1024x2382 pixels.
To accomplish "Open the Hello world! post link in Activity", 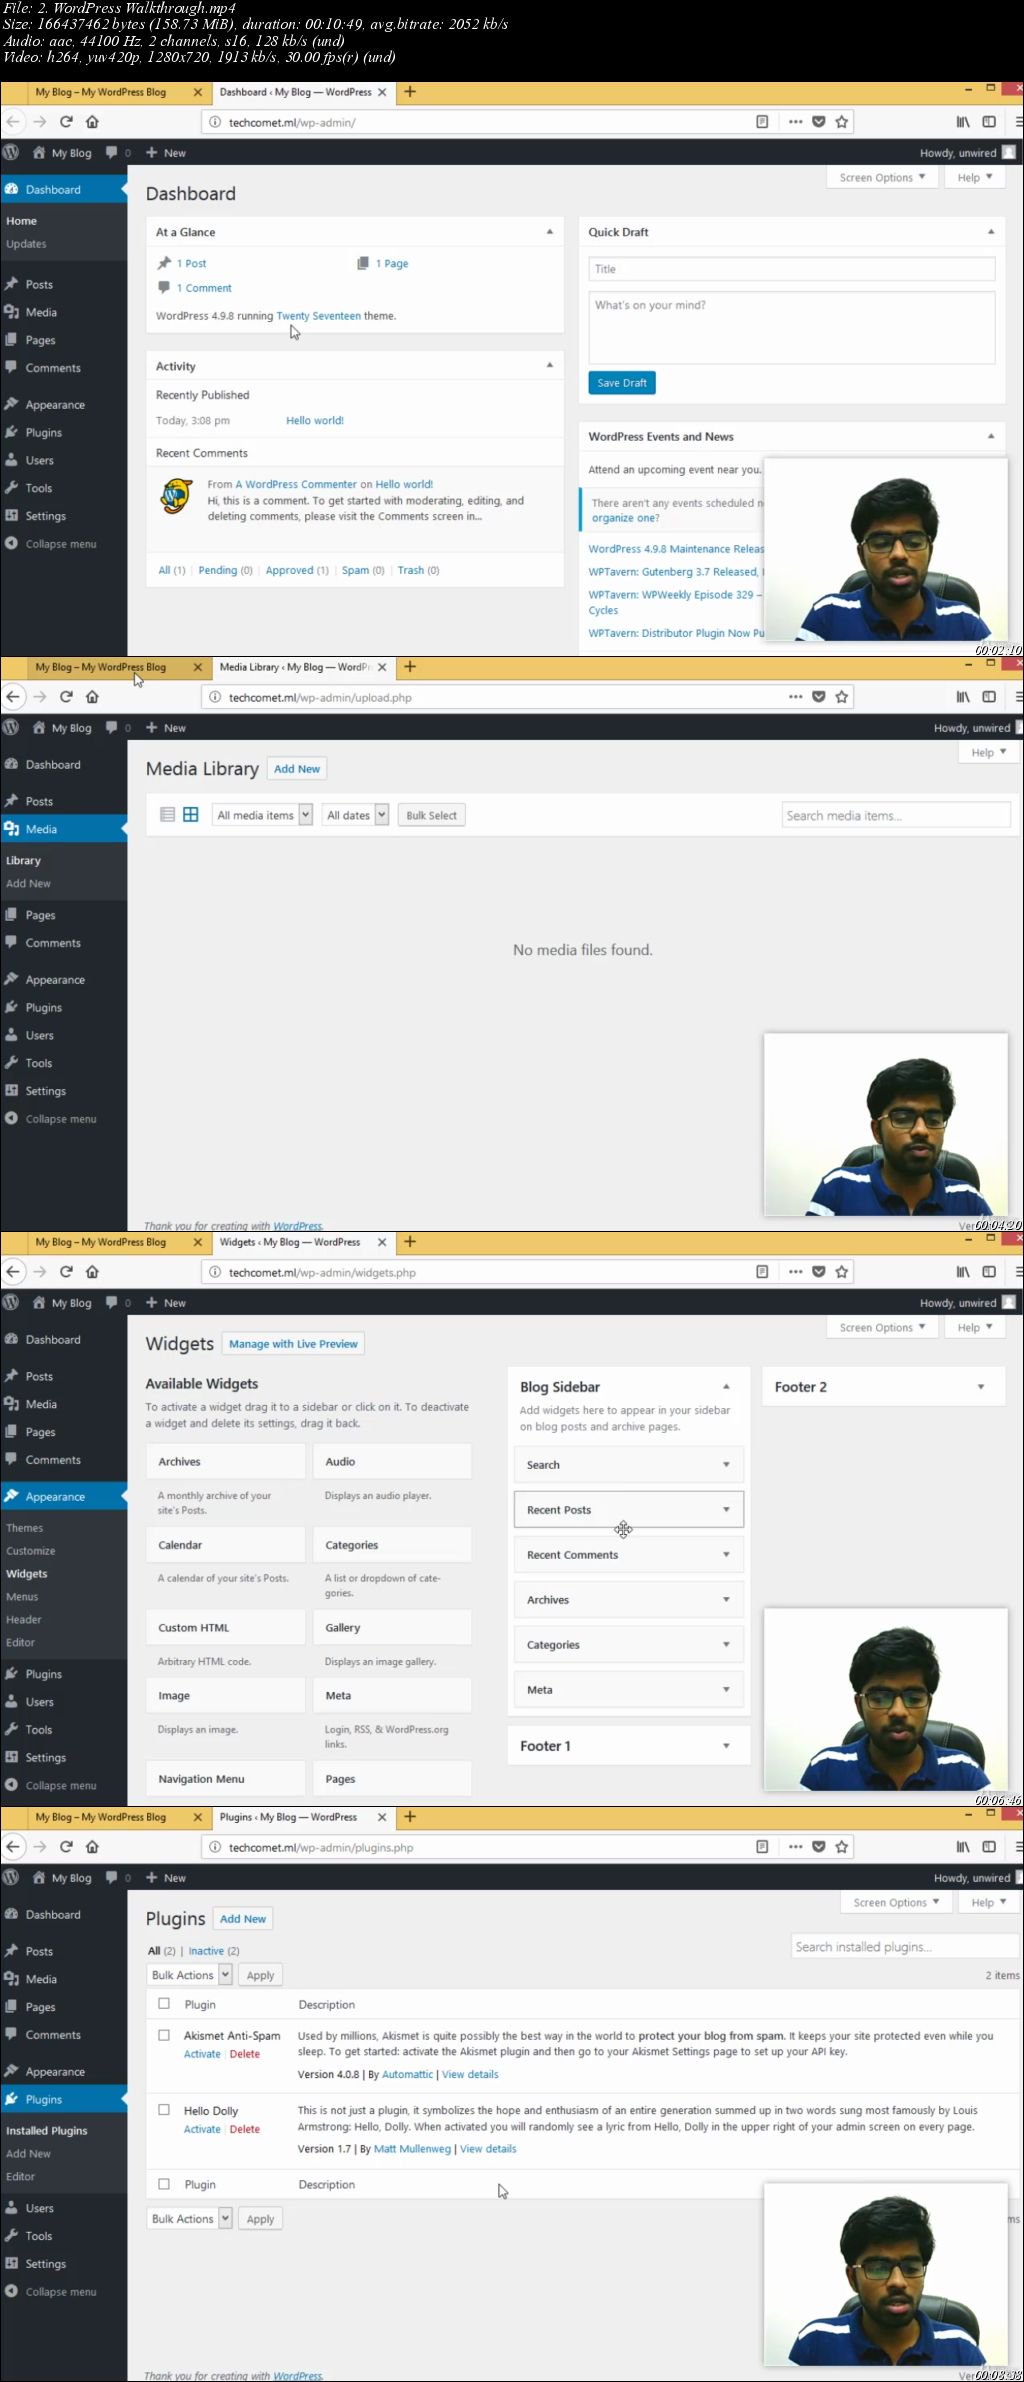I will point(315,421).
